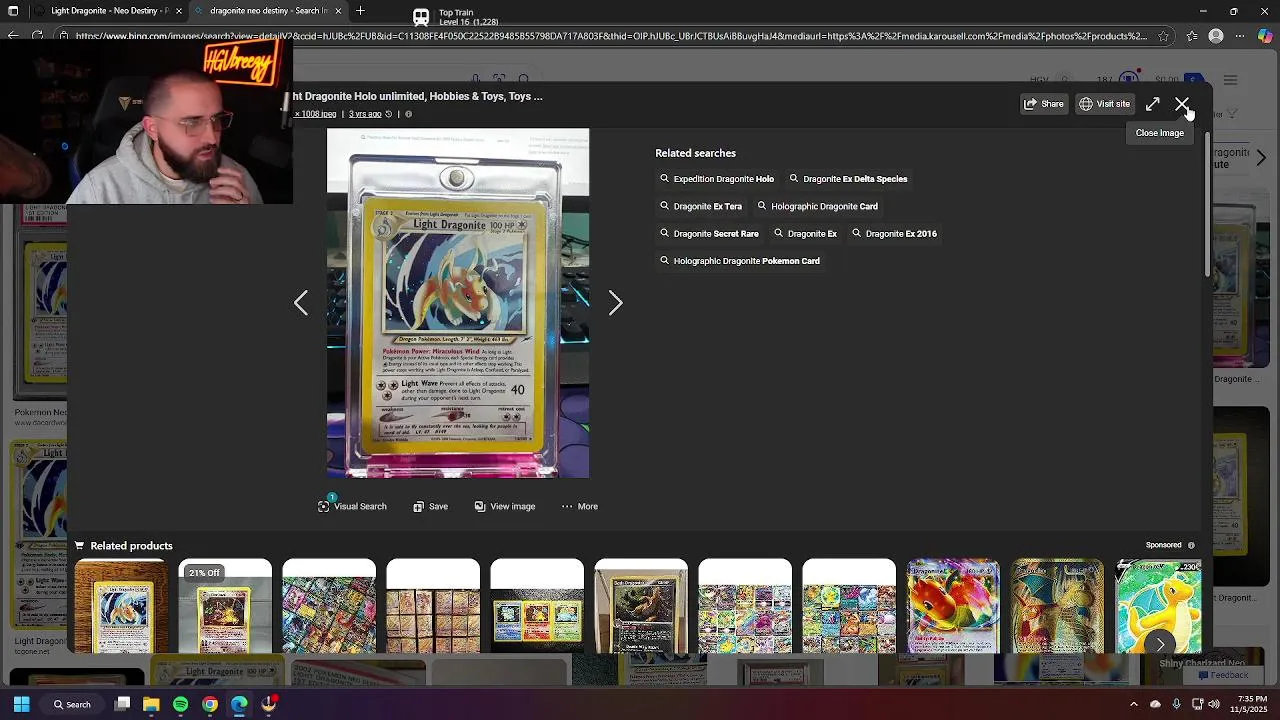Open the browser profile icon
1280x720 pixels.
[1216, 36]
